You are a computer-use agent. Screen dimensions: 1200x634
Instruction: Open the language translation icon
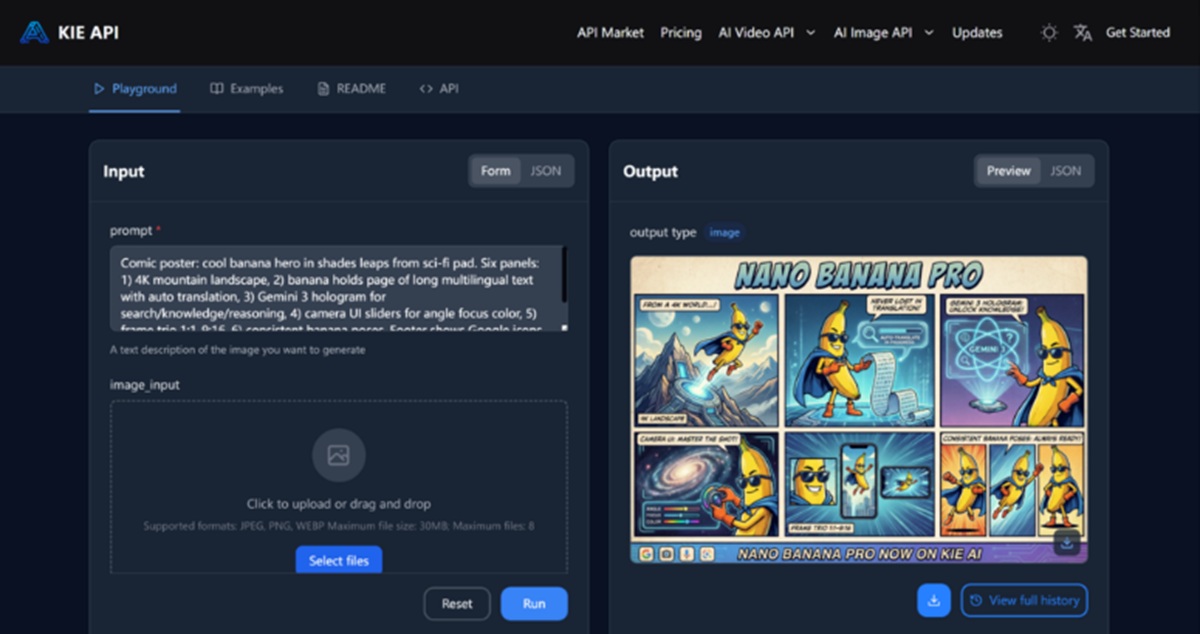(x=1083, y=33)
